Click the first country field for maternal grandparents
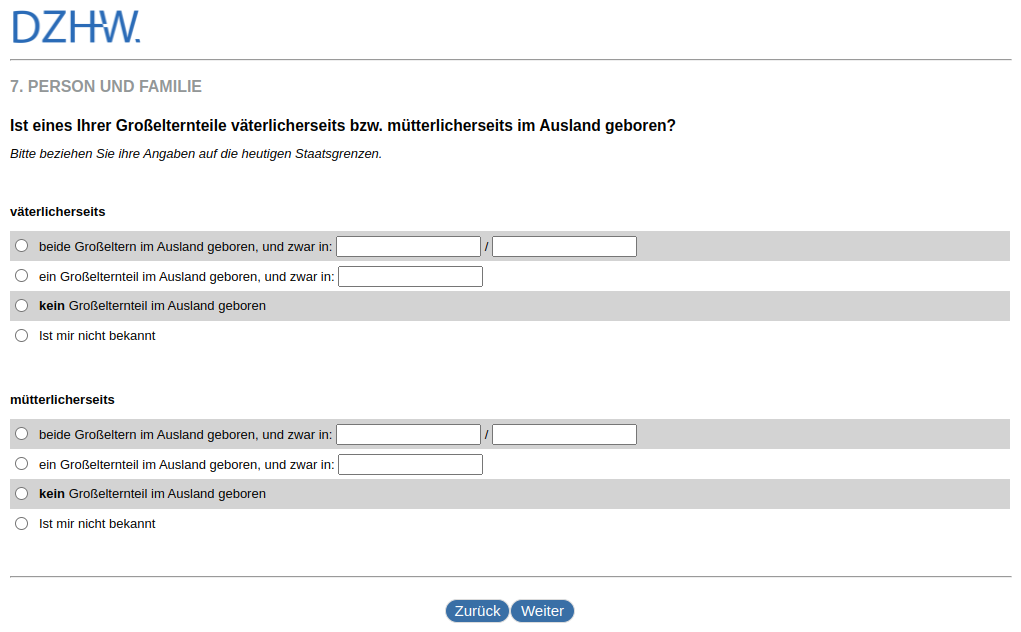 [x=408, y=433]
